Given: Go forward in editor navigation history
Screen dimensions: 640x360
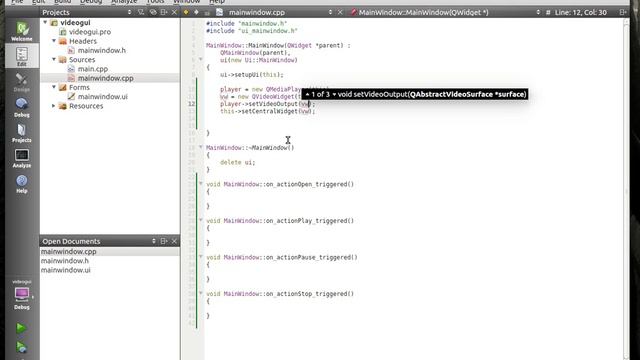Looking at the screenshot, I should [x=196, y=12].
